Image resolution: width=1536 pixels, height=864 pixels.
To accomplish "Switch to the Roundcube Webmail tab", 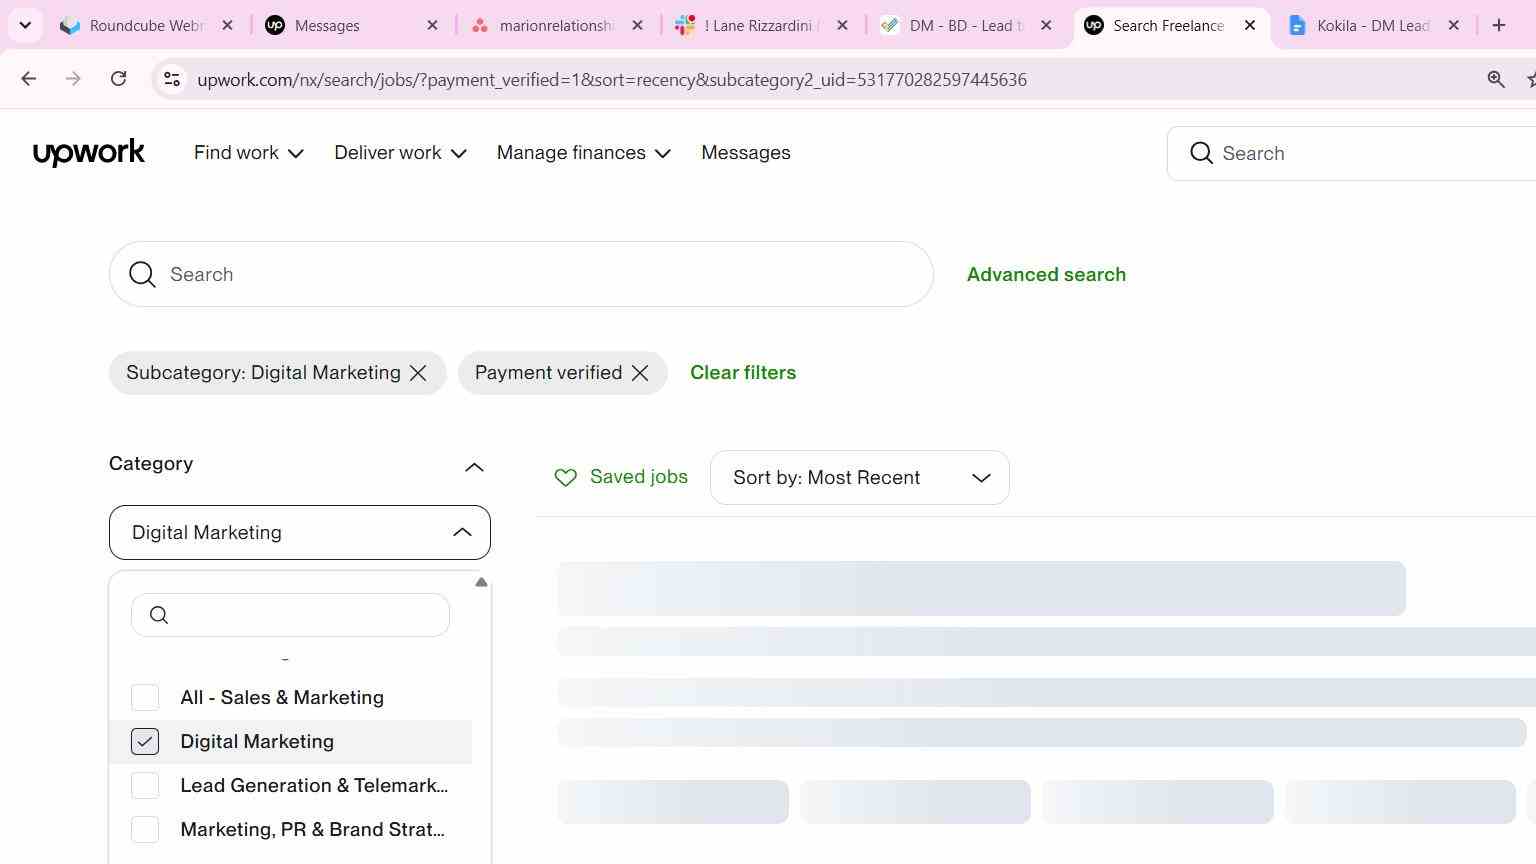I will click(x=145, y=25).
